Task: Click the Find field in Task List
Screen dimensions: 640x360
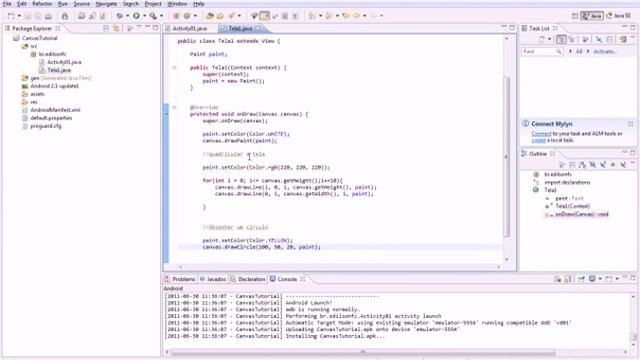Action: coord(542,51)
